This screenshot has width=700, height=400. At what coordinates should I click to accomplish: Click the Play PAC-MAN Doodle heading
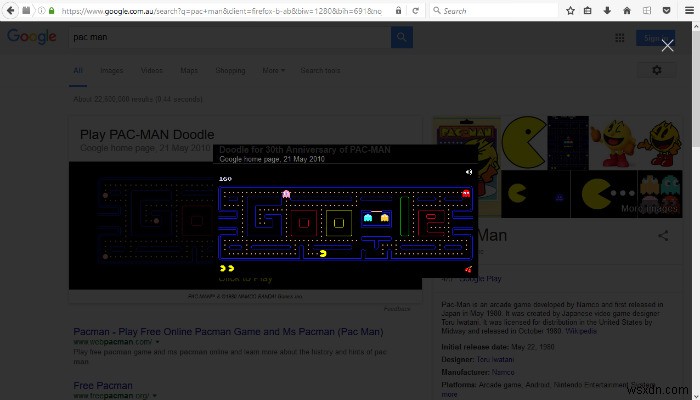(147, 134)
